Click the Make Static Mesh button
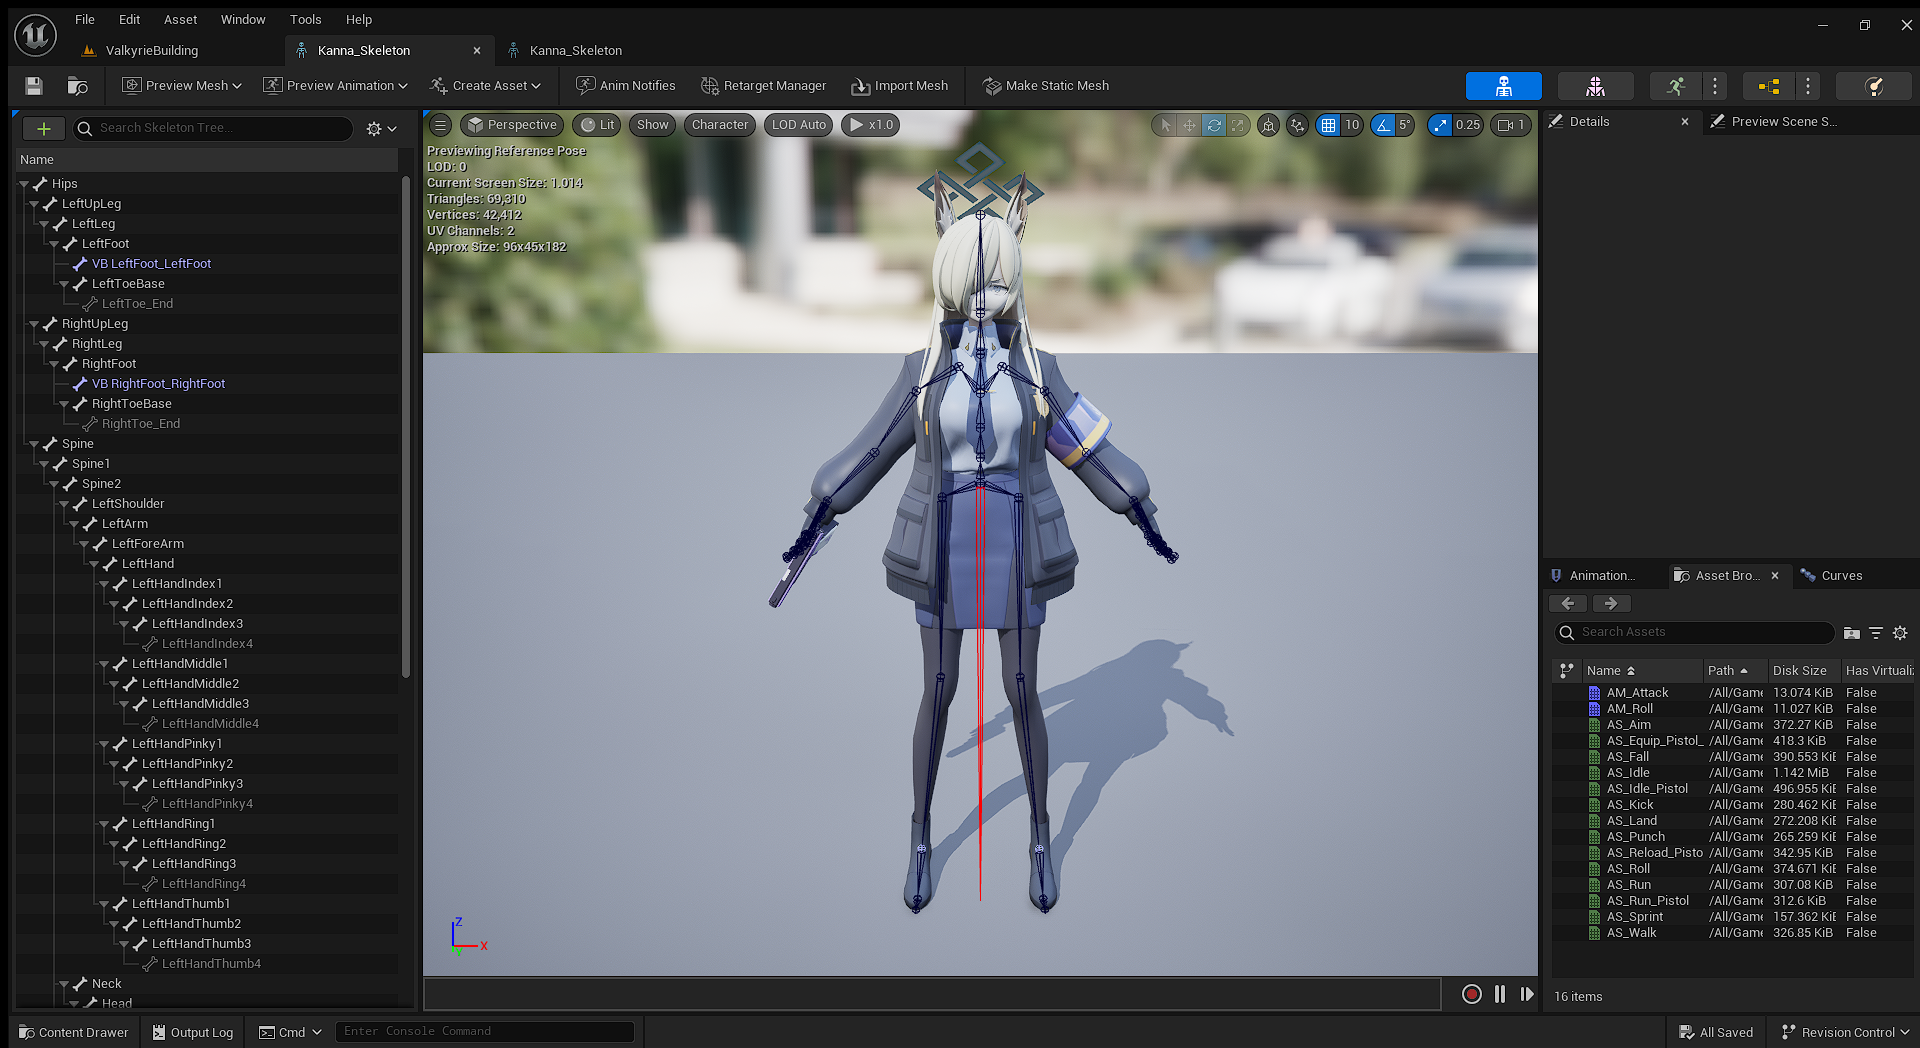Viewport: 1920px width, 1048px height. coord(1046,86)
